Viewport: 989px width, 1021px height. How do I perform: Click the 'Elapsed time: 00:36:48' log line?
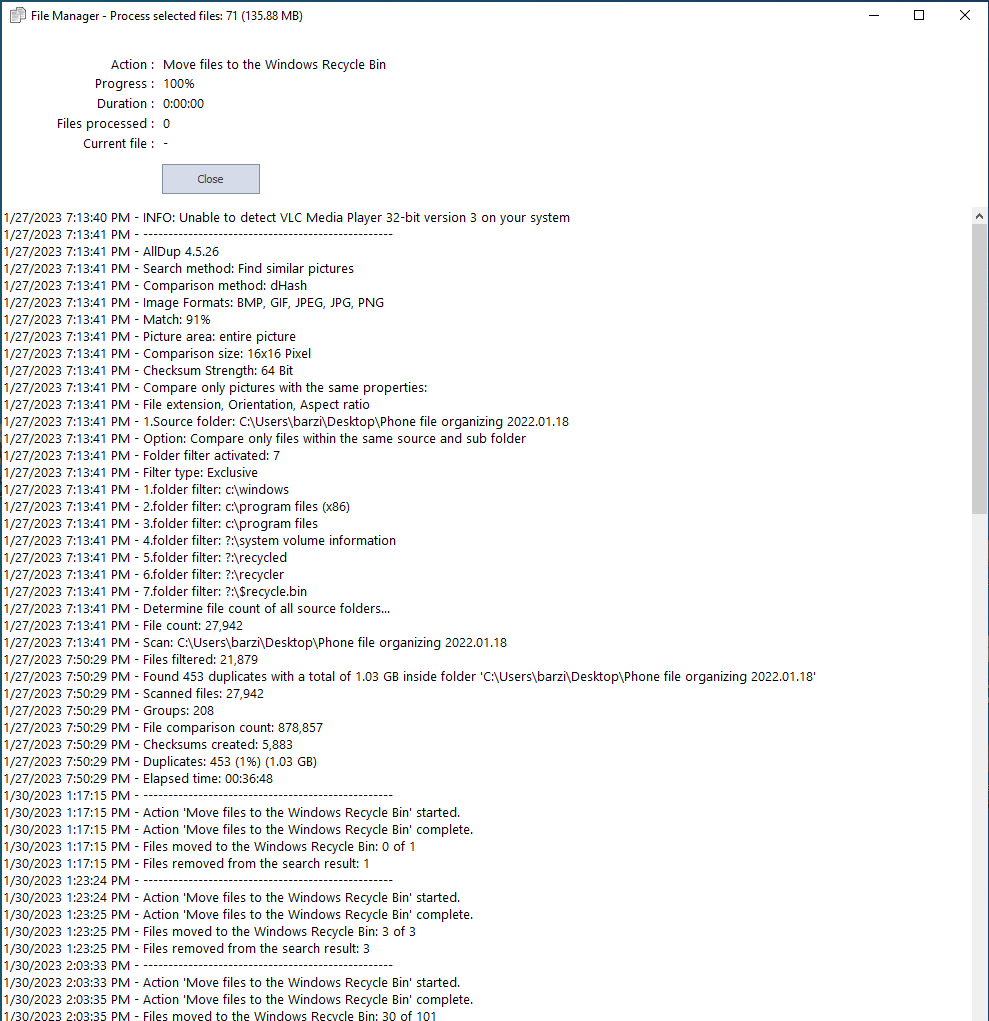click(x=208, y=779)
